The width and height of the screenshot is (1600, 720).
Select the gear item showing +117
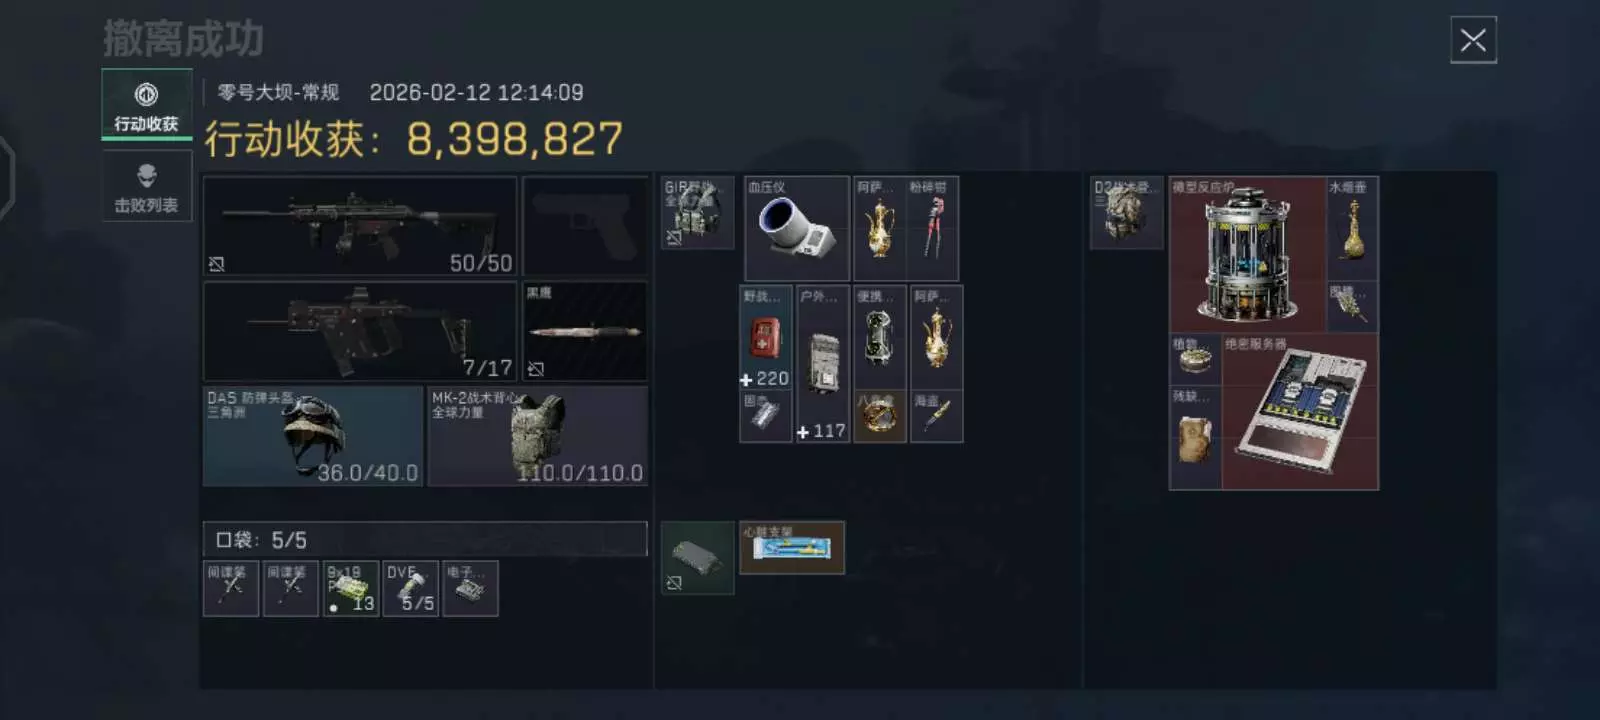point(822,364)
